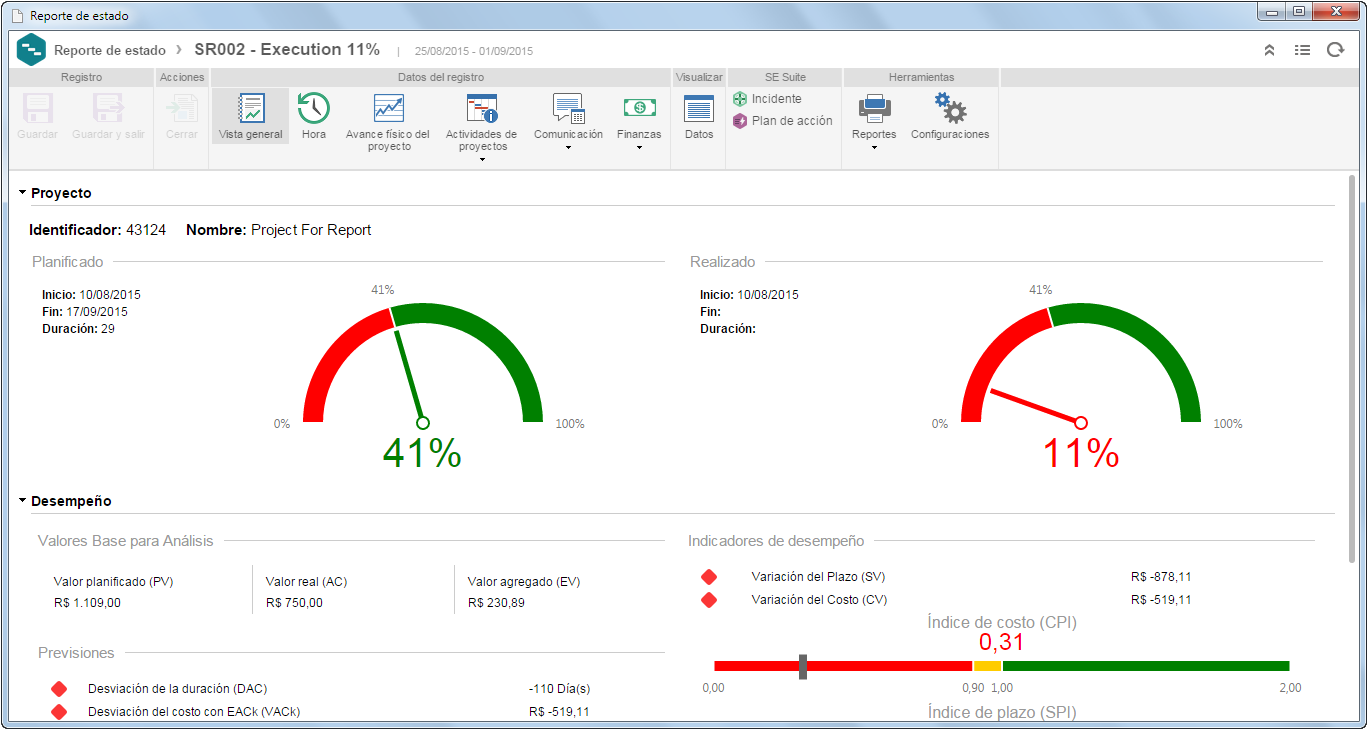The image size is (1368, 730).
Task: Click the refresh icon in header
Action: pyautogui.click(x=1335, y=50)
